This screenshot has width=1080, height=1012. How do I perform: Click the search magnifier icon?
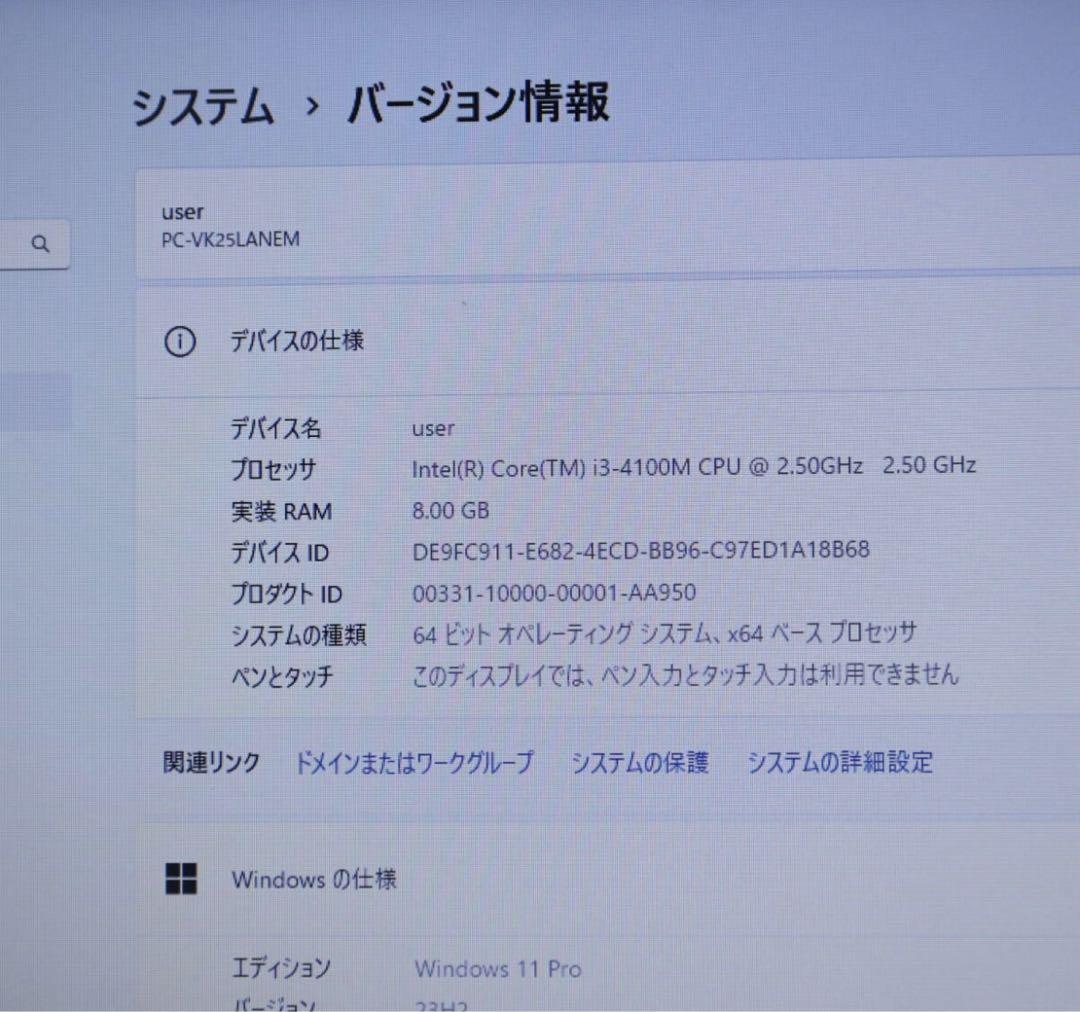point(41,244)
